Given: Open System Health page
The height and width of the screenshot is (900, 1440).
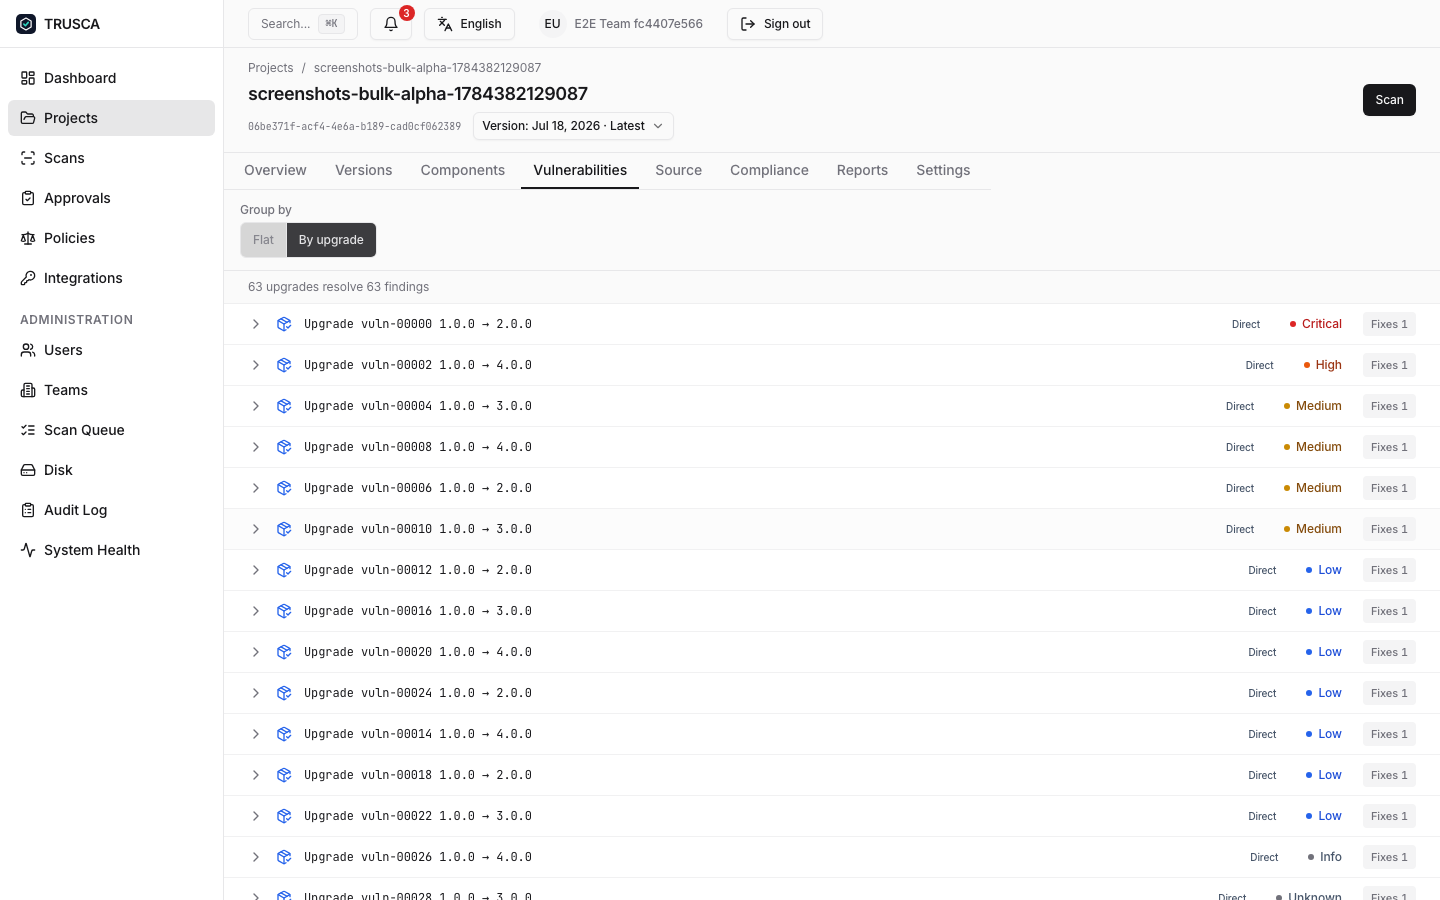Looking at the screenshot, I should click(111, 550).
